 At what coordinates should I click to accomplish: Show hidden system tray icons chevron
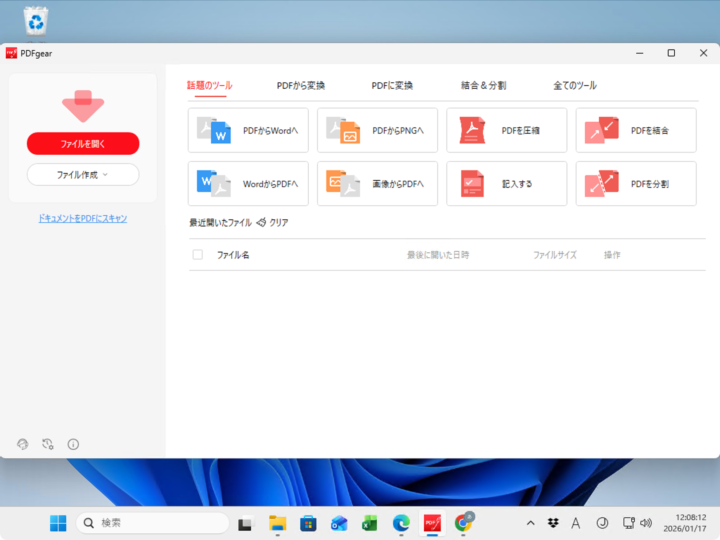(x=530, y=523)
